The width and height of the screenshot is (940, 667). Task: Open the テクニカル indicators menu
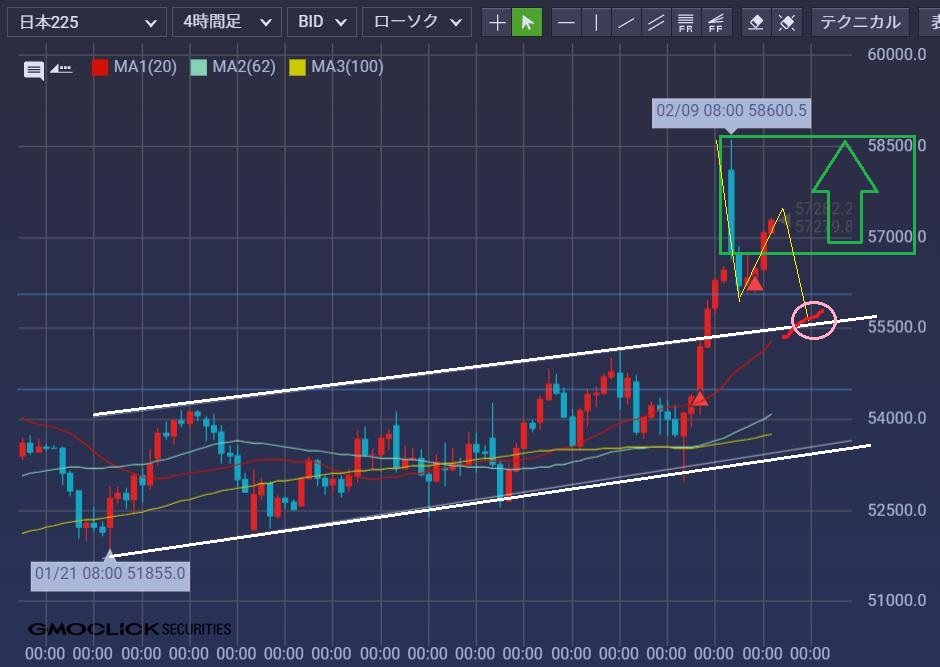click(860, 22)
